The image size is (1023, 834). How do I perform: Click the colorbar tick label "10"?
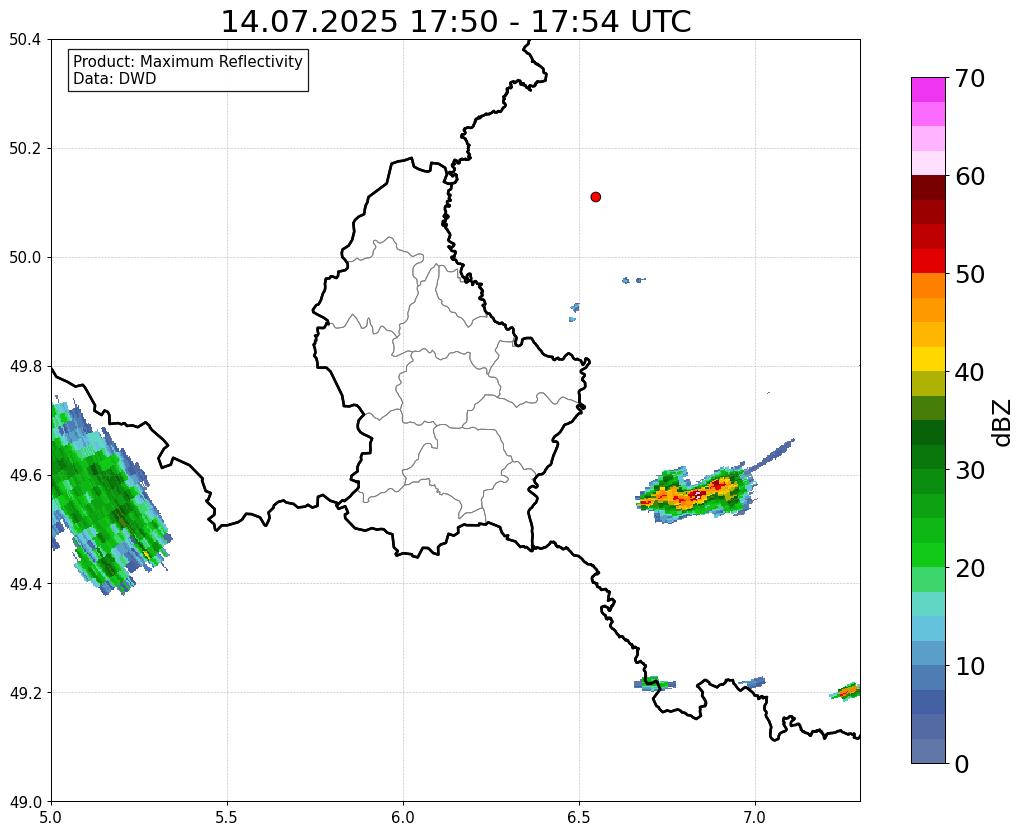(x=970, y=666)
